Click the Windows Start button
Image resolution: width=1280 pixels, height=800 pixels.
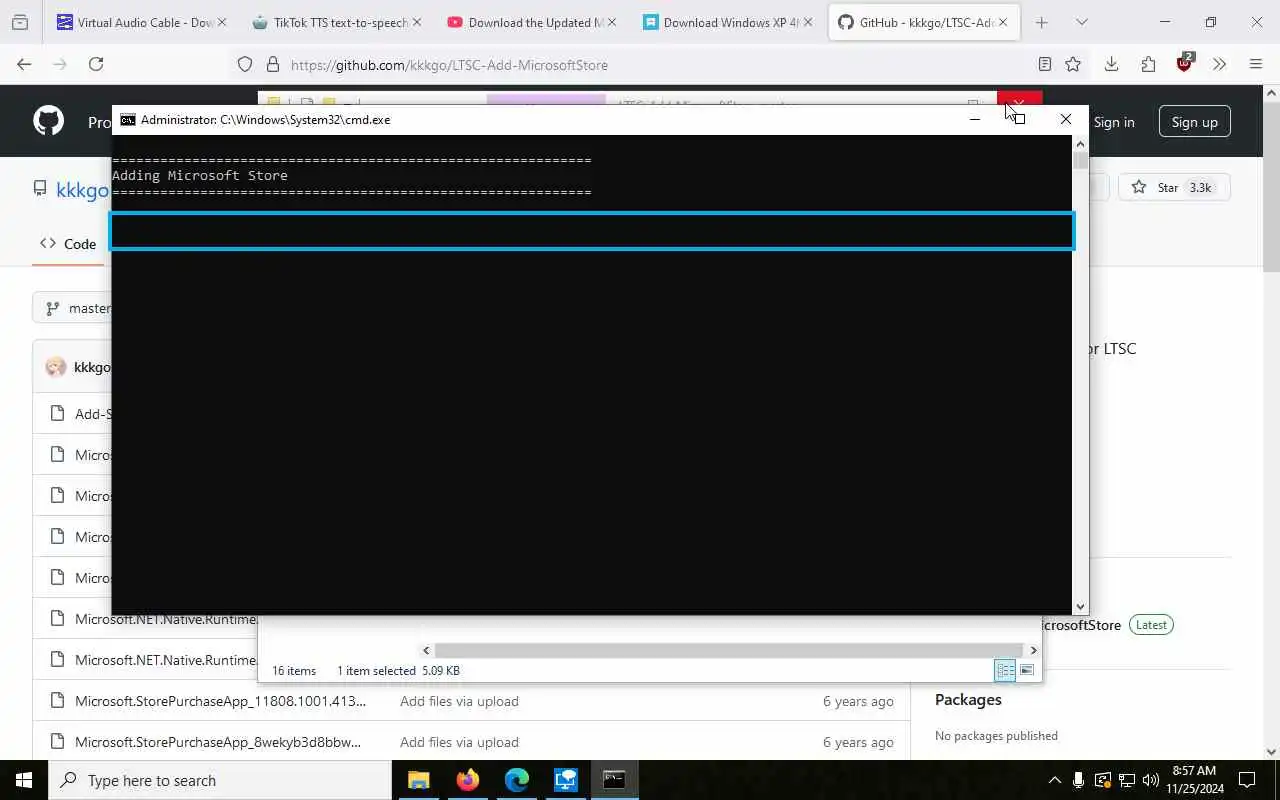click(24, 780)
